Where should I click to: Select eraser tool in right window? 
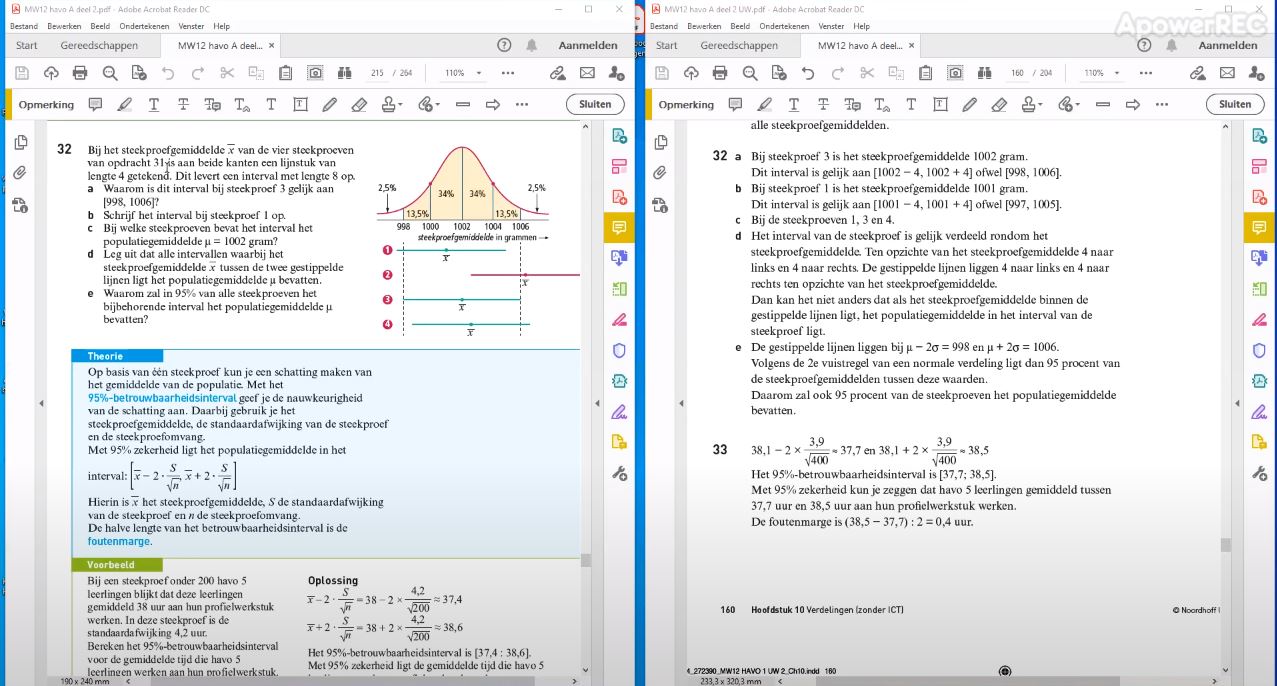pos(1000,104)
